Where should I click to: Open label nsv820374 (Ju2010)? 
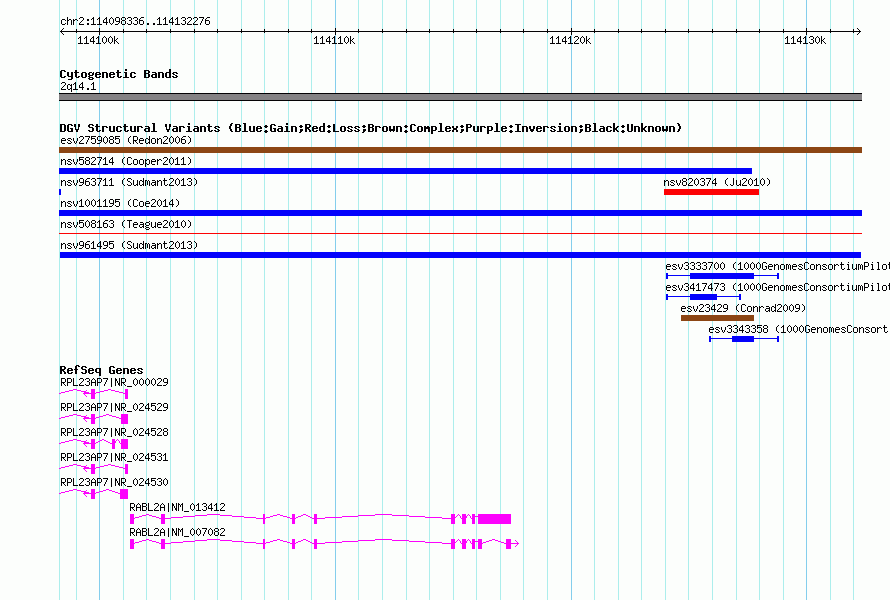pyautogui.click(x=717, y=182)
